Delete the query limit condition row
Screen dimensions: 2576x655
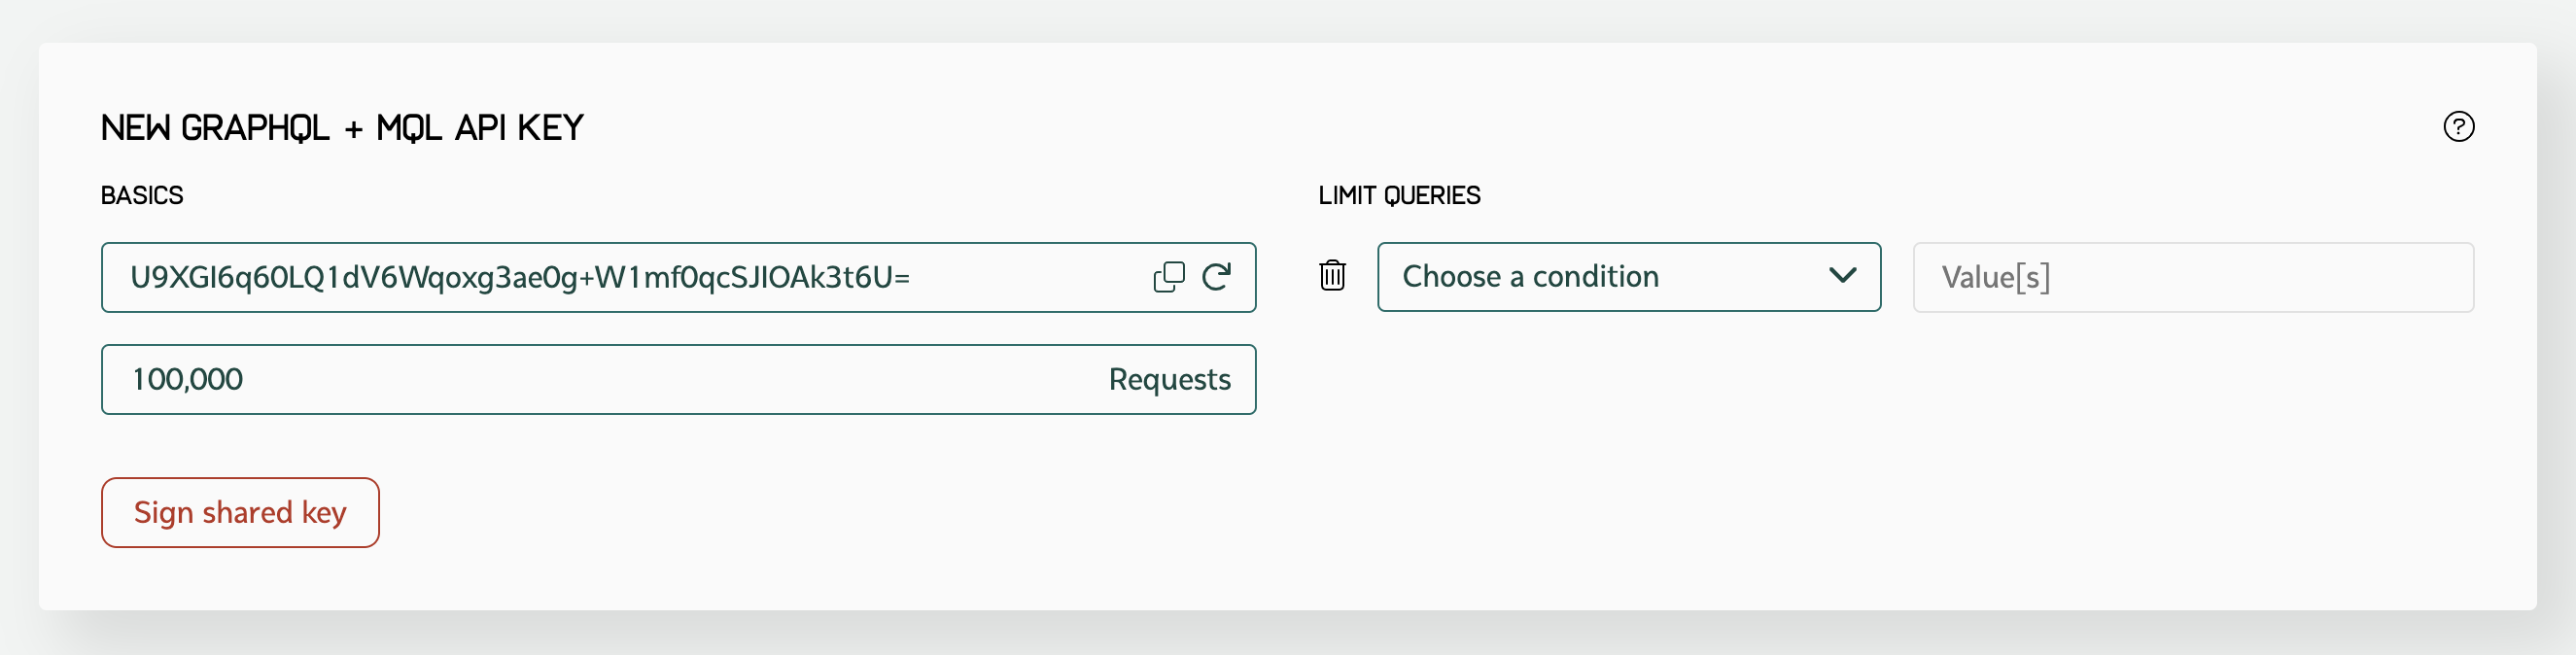[x=1332, y=275]
